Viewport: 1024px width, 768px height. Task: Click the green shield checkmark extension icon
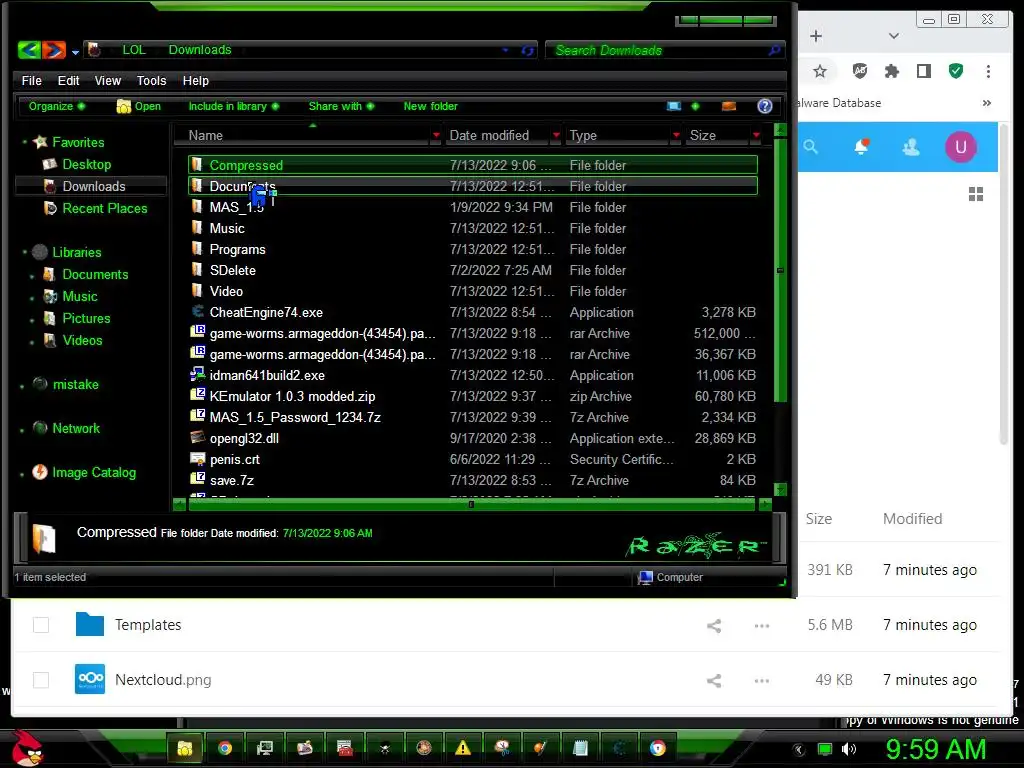[956, 71]
